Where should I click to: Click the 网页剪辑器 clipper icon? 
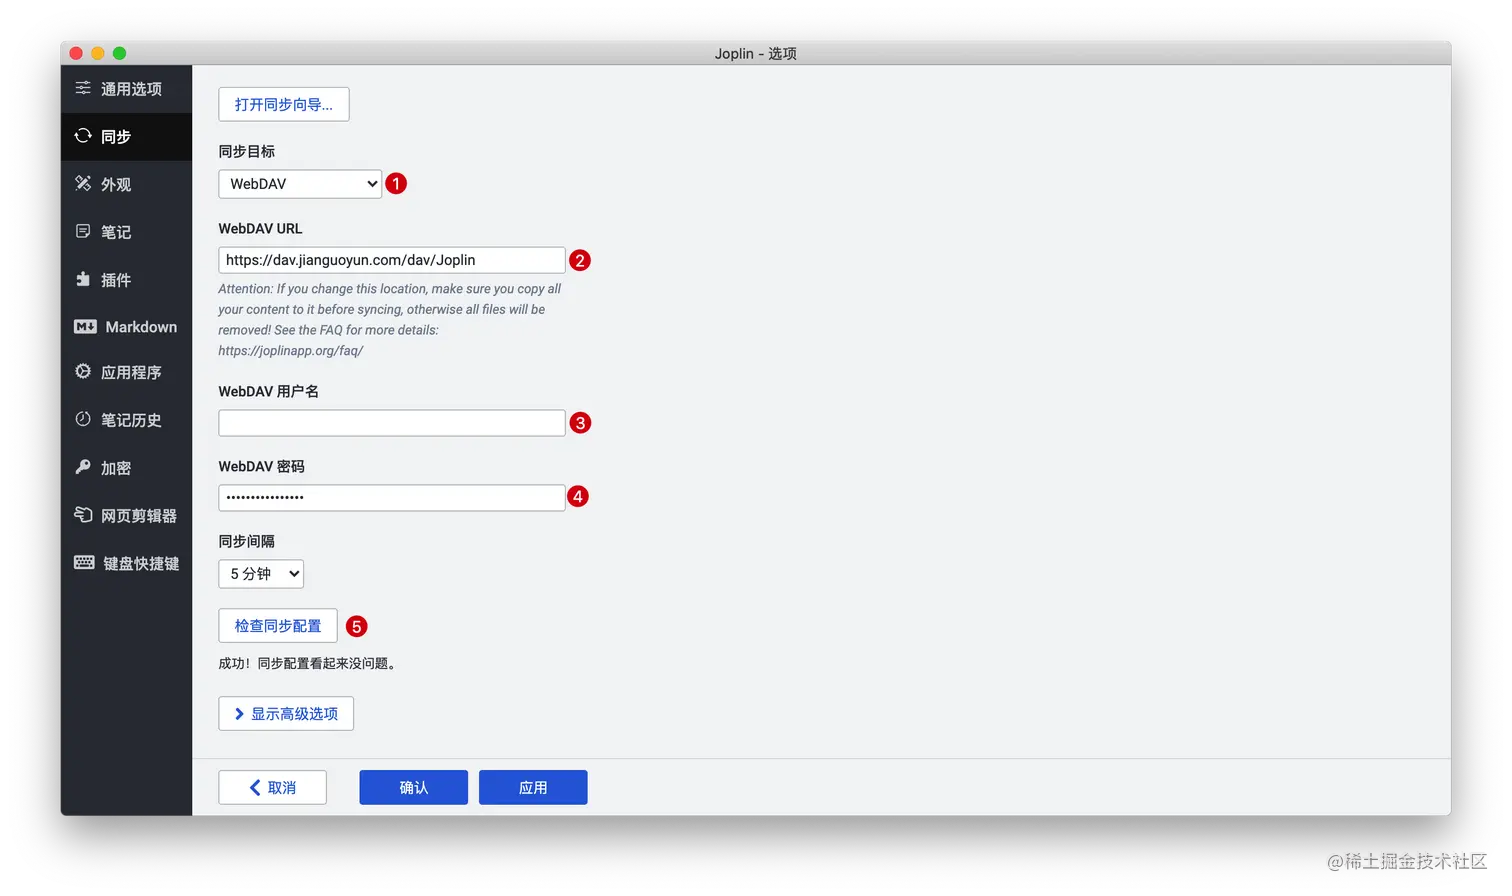point(83,515)
